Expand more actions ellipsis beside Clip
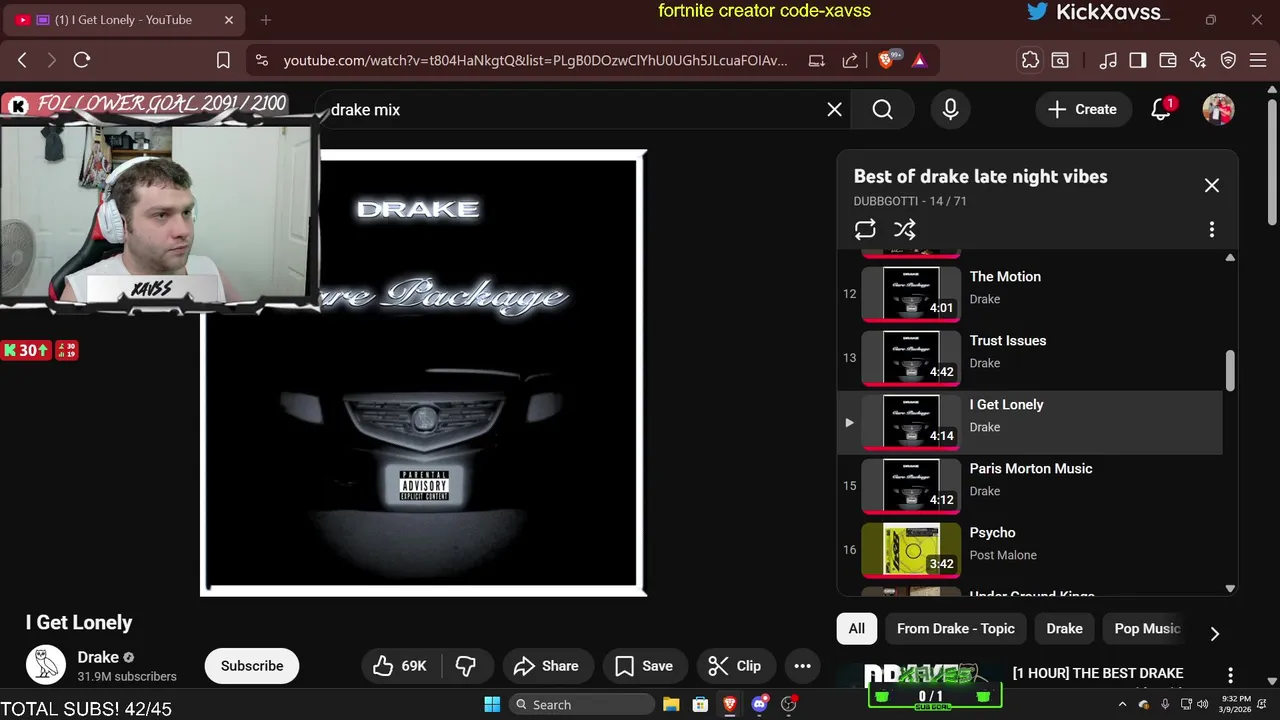Image resolution: width=1280 pixels, height=720 pixels. (802, 666)
